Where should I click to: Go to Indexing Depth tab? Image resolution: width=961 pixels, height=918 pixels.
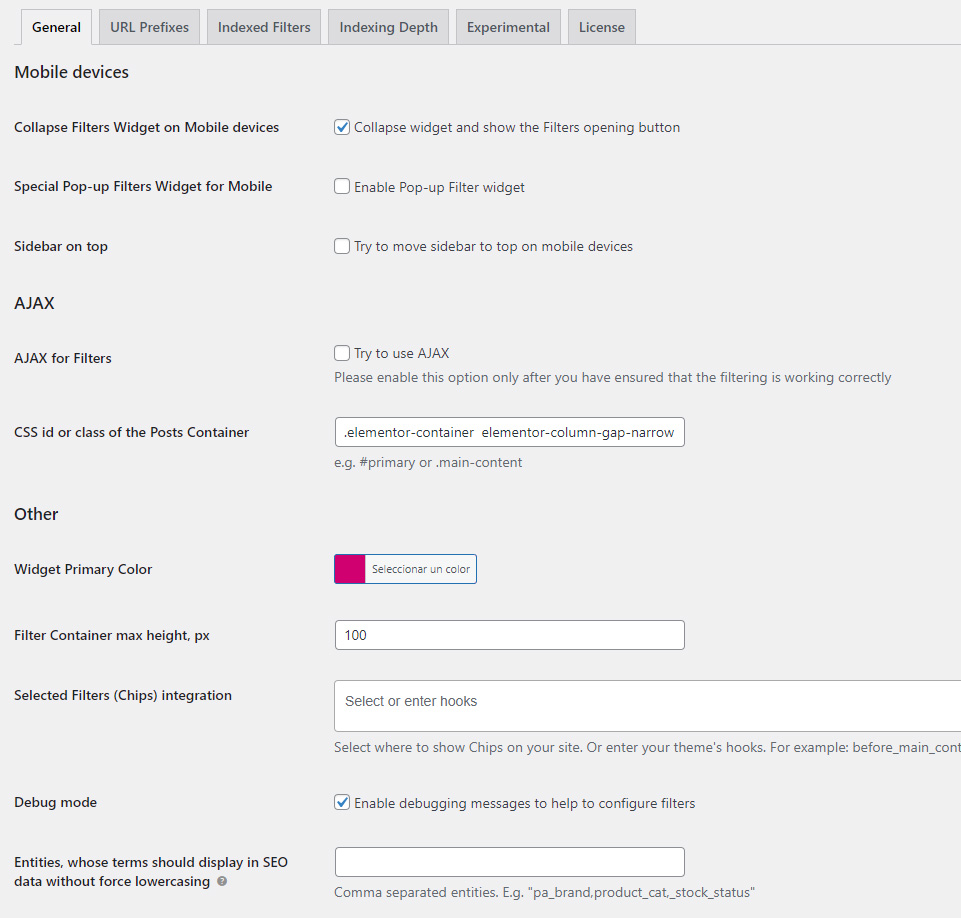click(389, 27)
